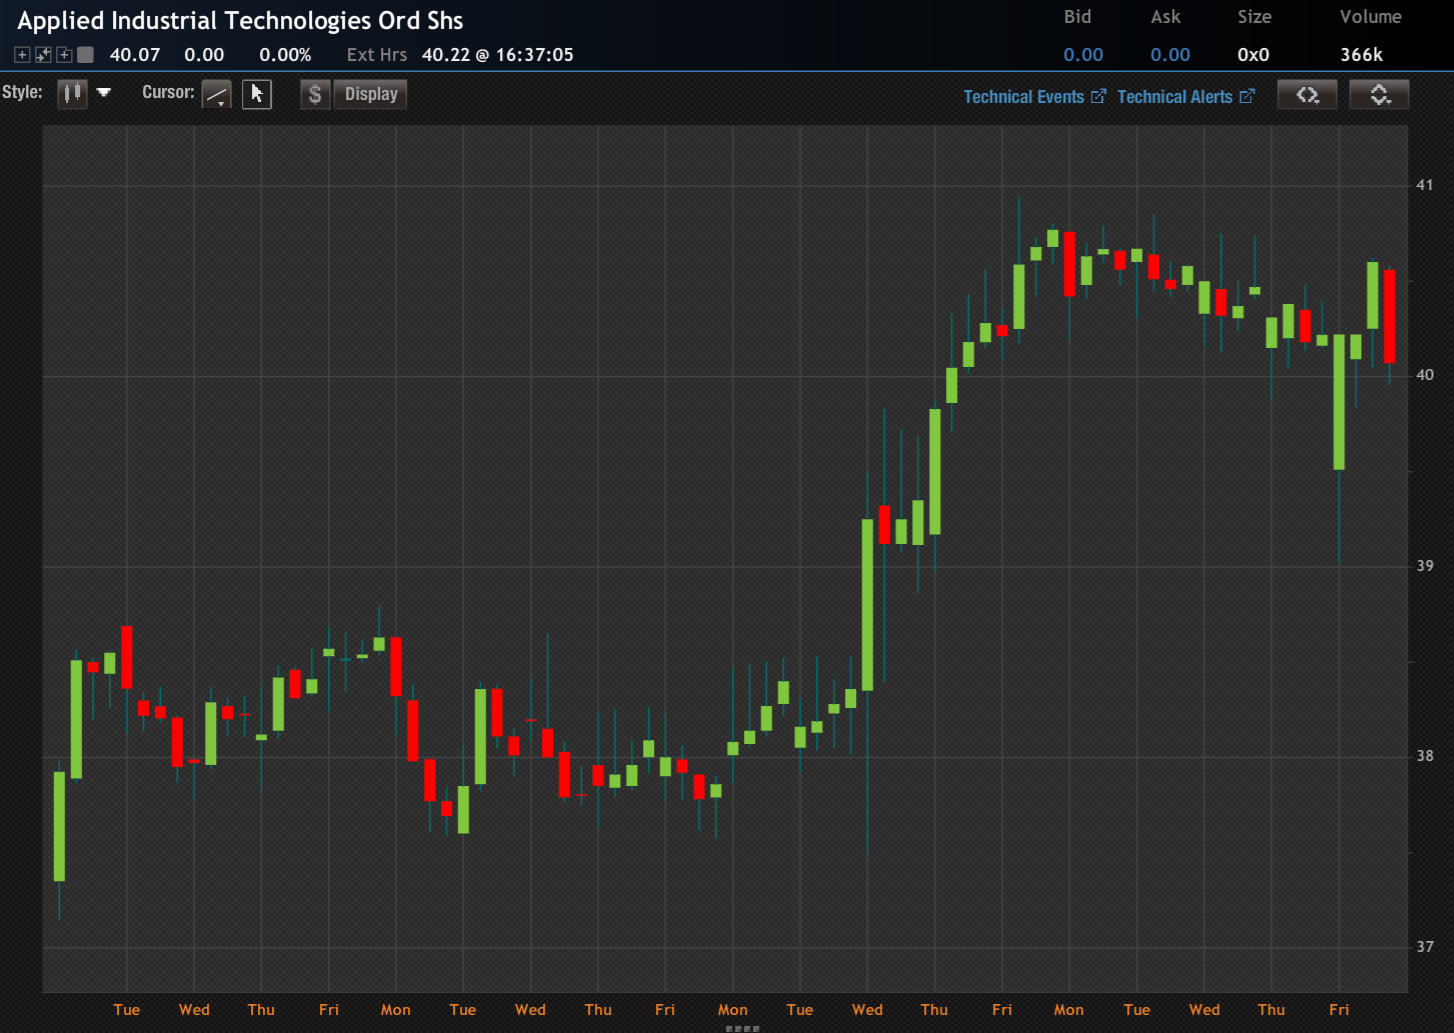Open the vertical zoom control icon

coord(1379,94)
